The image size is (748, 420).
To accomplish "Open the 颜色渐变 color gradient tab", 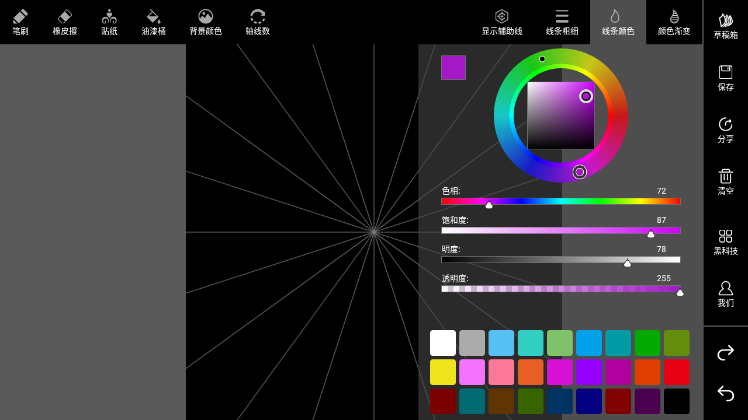I will click(674, 22).
